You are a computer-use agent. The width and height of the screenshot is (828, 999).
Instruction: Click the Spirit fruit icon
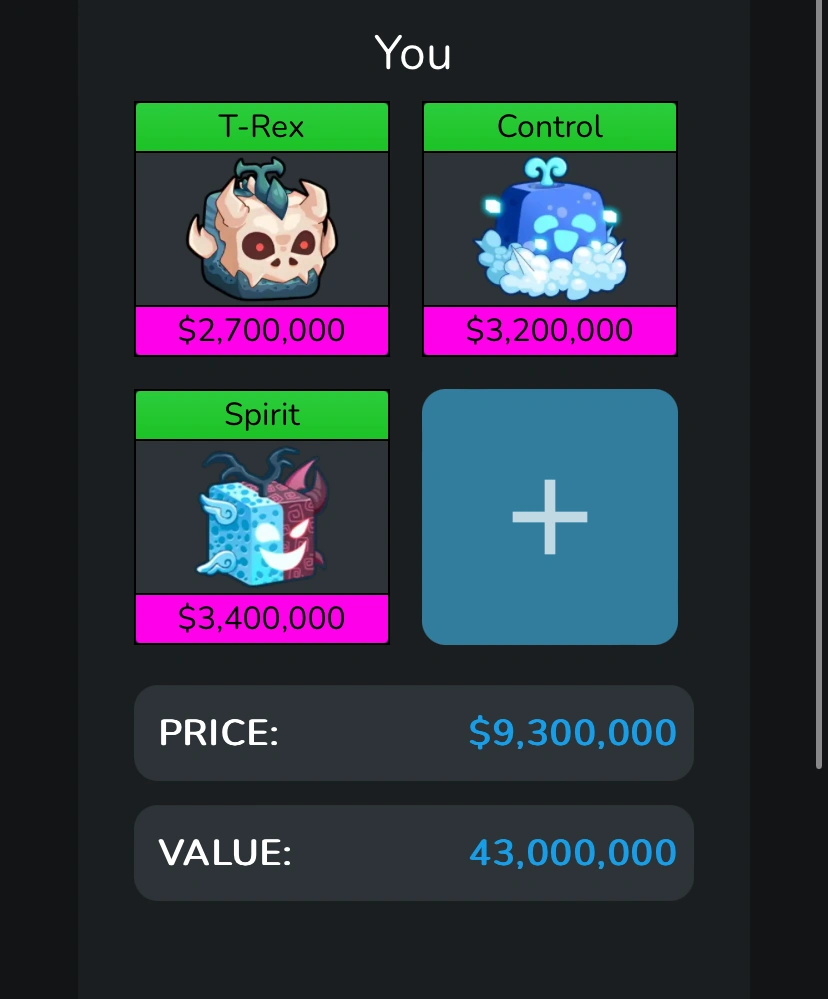pyautogui.click(x=262, y=517)
